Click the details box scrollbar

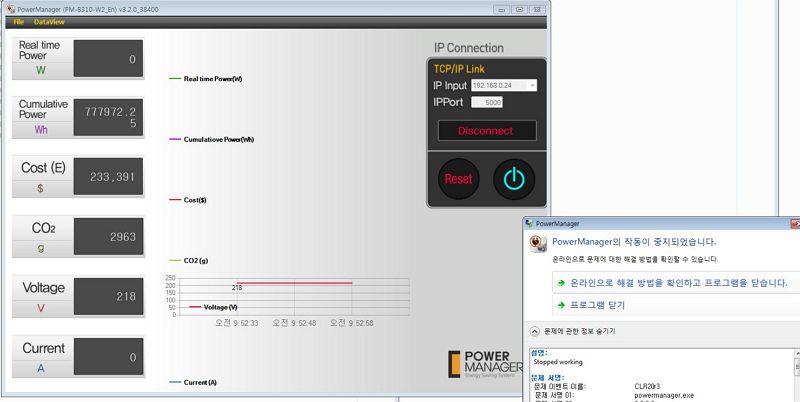click(797, 375)
